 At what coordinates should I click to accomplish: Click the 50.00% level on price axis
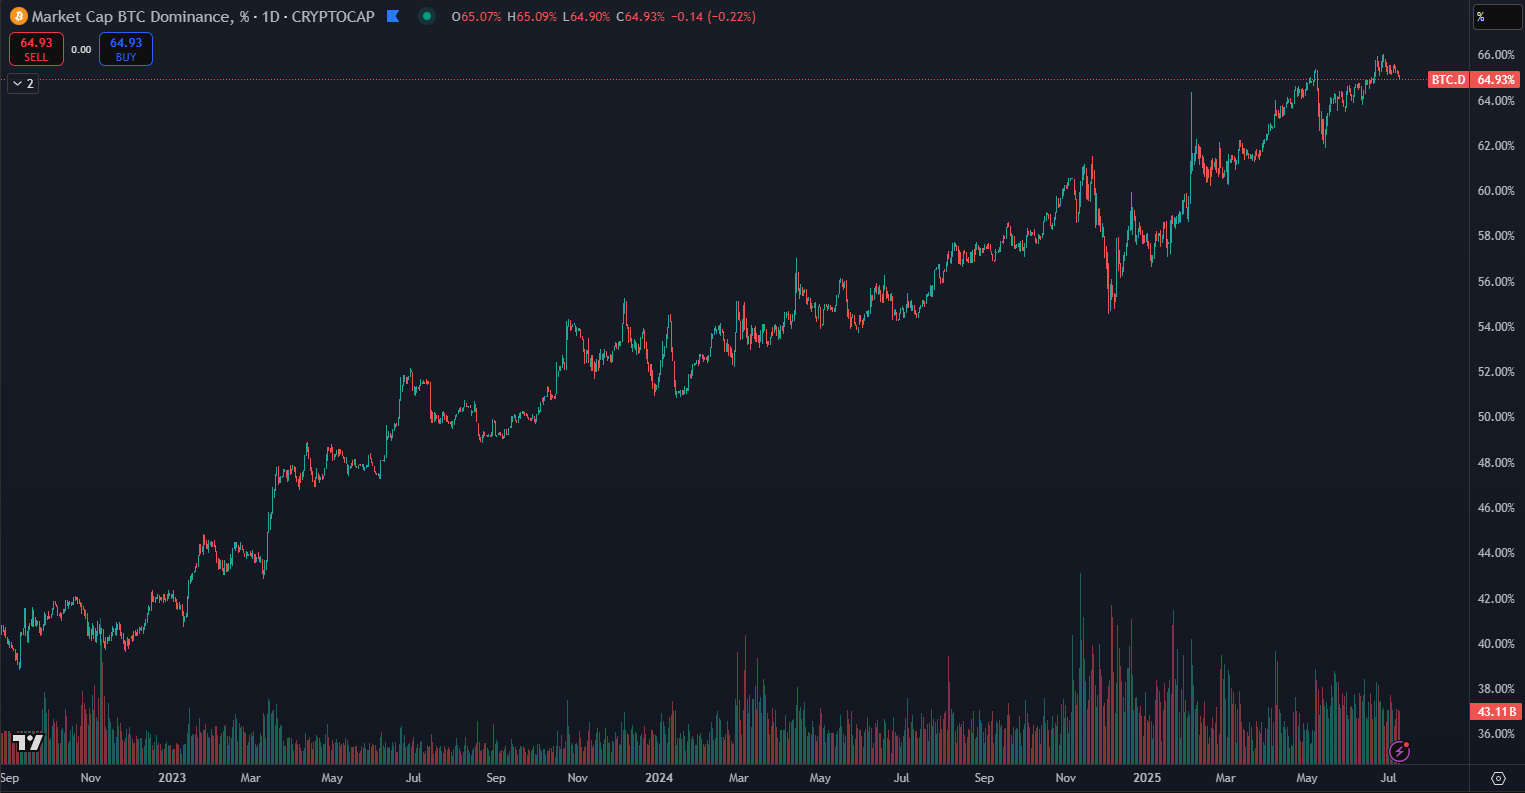(x=1496, y=417)
